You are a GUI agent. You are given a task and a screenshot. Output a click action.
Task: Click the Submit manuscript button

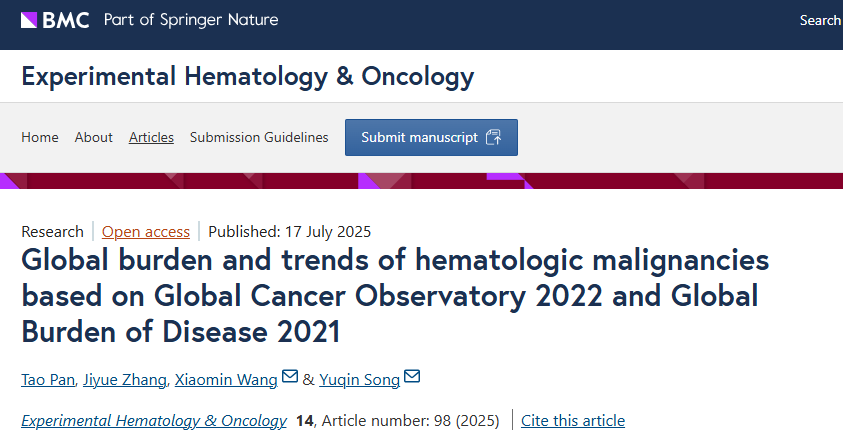[x=431, y=138]
